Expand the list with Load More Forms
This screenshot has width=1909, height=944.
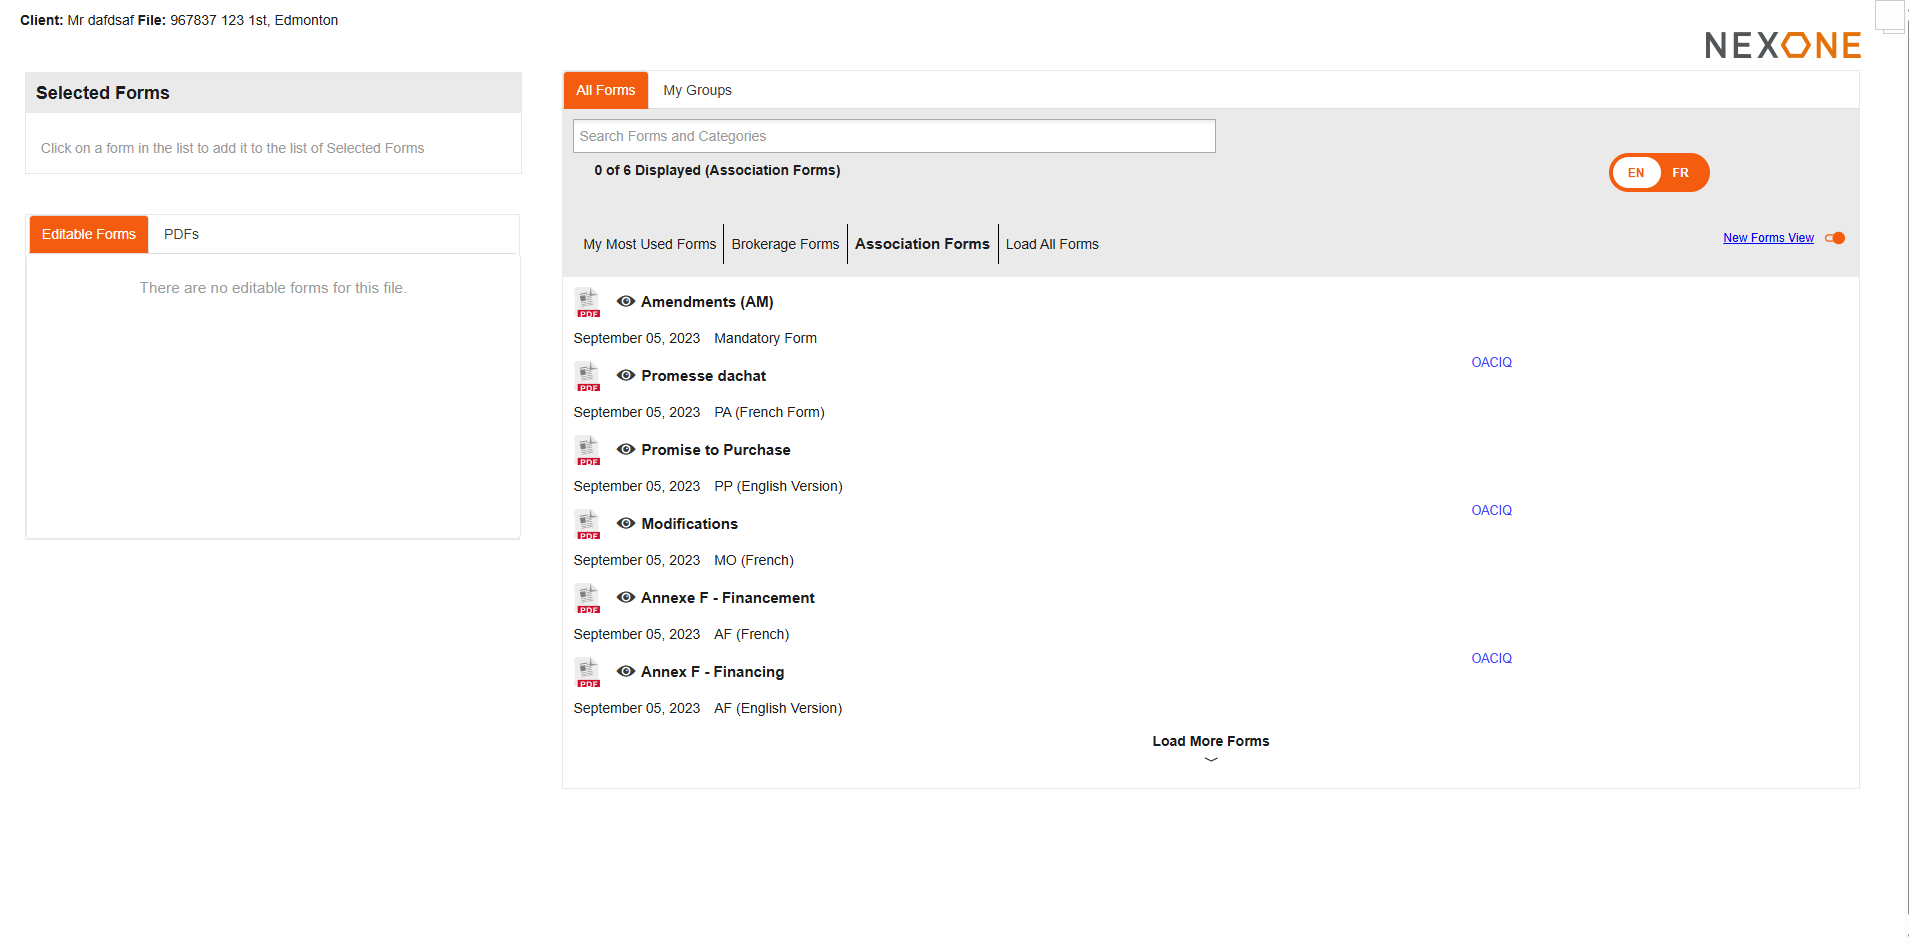pos(1210,741)
